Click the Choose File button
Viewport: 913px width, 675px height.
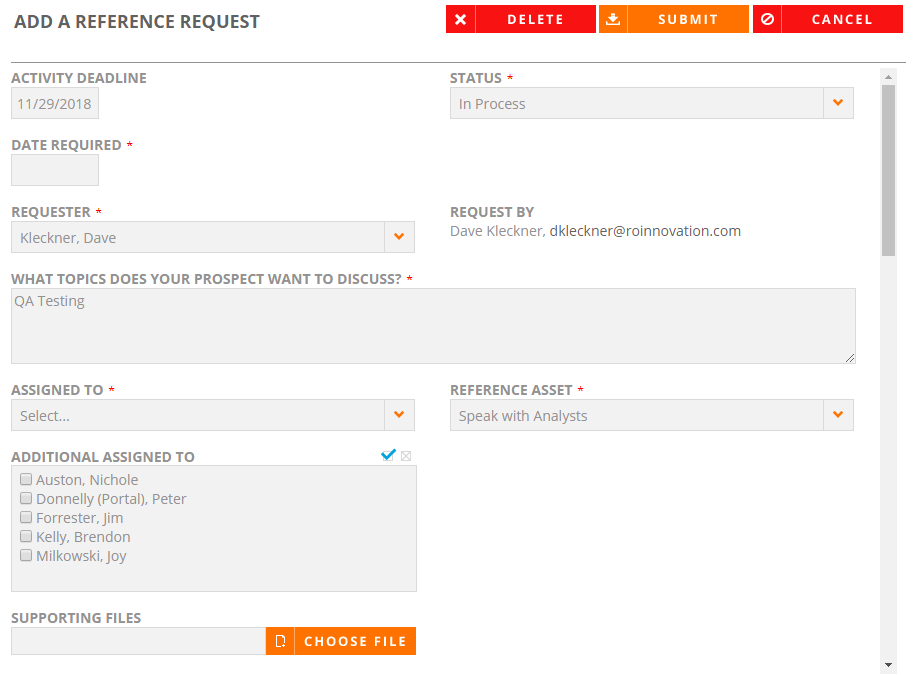[341, 641]
